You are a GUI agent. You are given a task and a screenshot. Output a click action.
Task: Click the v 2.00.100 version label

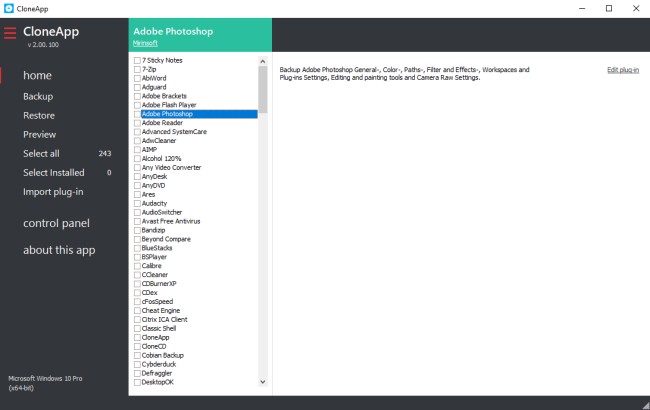click(x=43, y=45)
